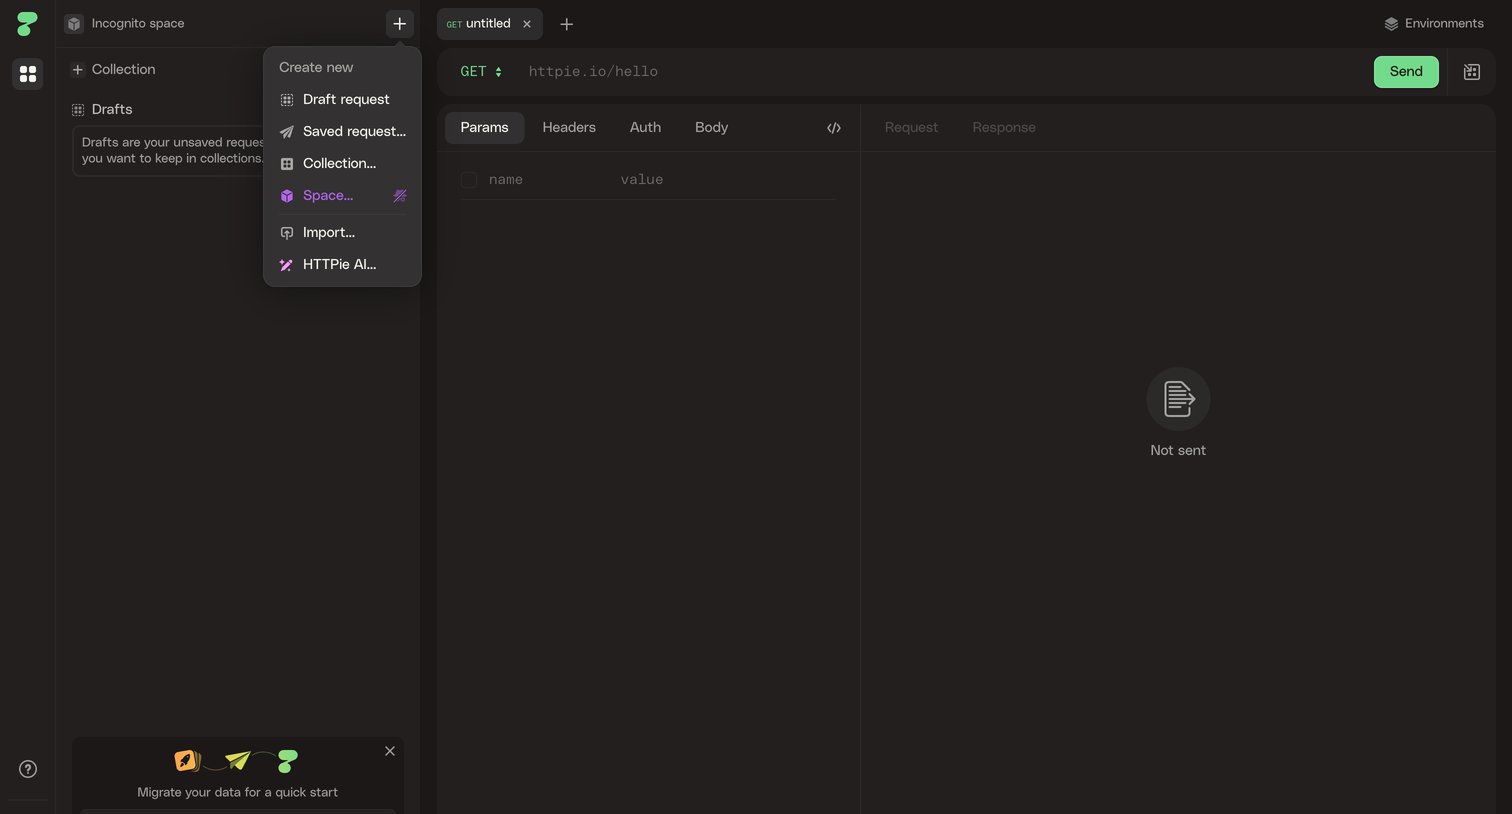This screenshot has height=814, width=1512.
Task: Close the untitled request tab
Action: coord(527,24)
